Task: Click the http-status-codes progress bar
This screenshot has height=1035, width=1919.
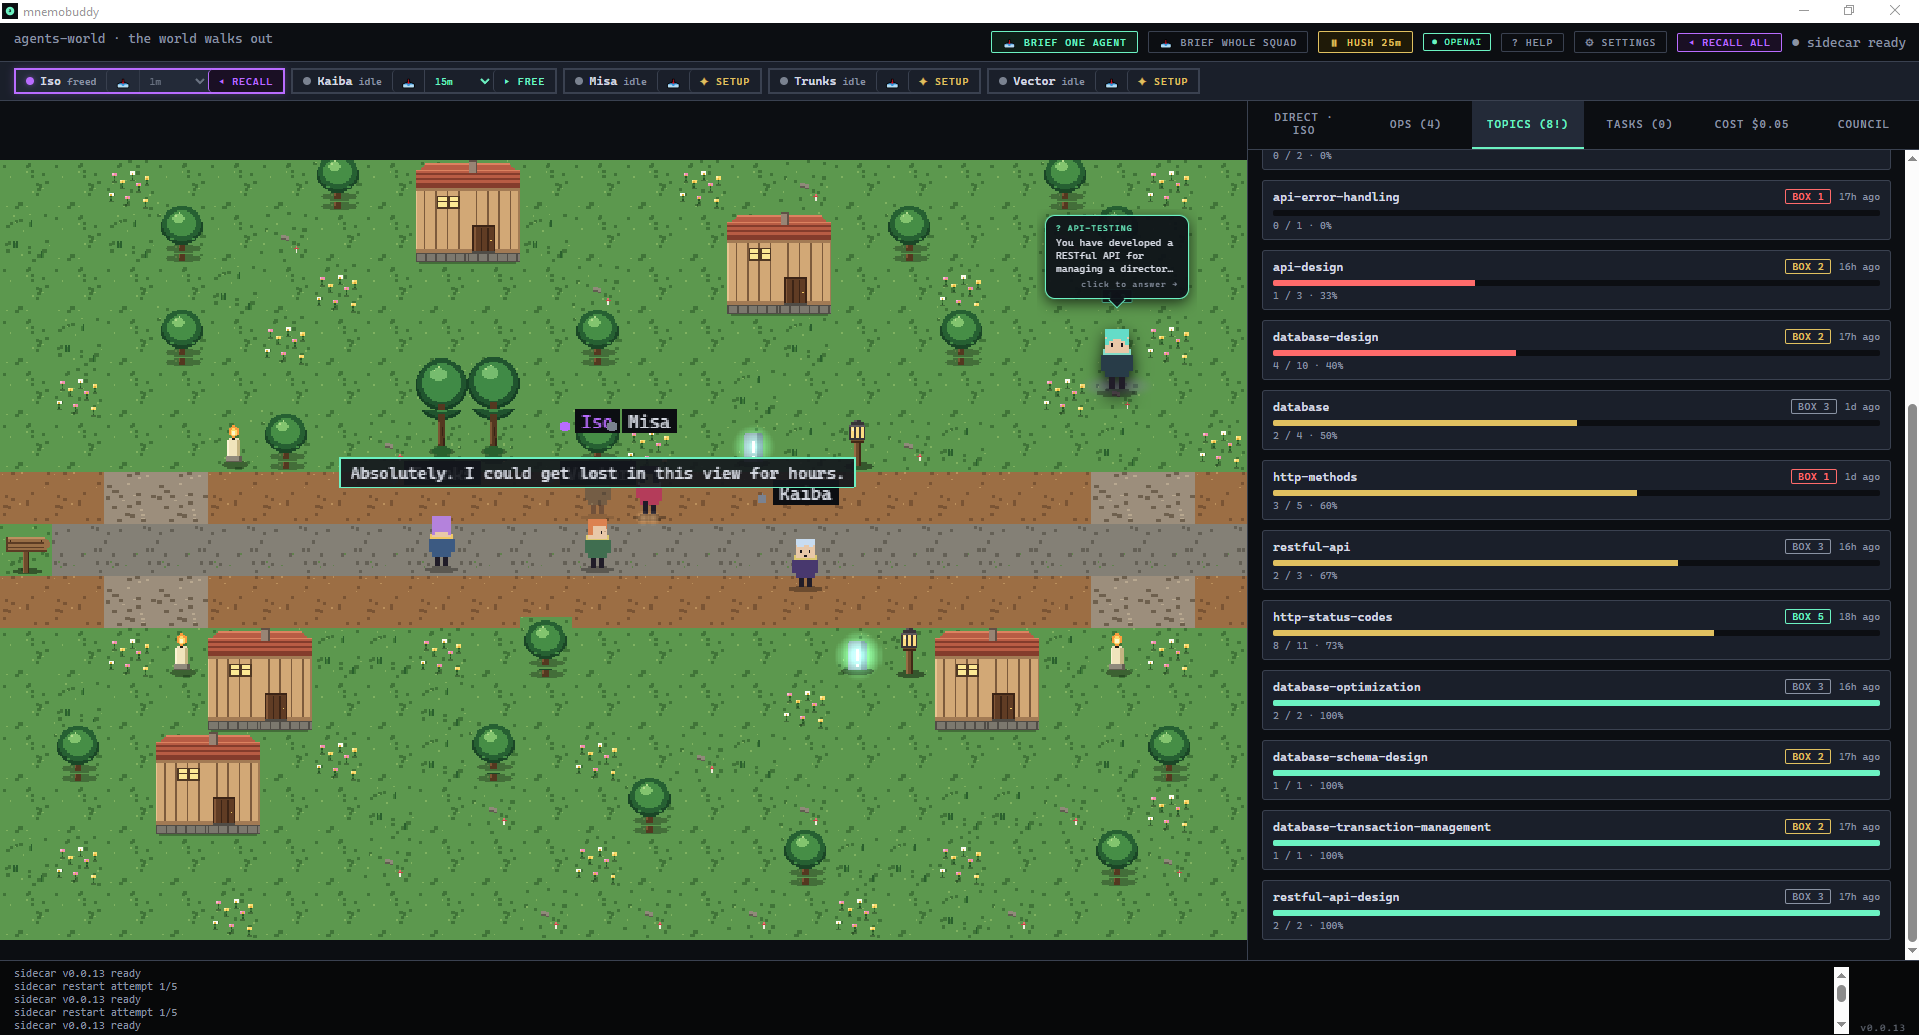Action: (1576, 633)
